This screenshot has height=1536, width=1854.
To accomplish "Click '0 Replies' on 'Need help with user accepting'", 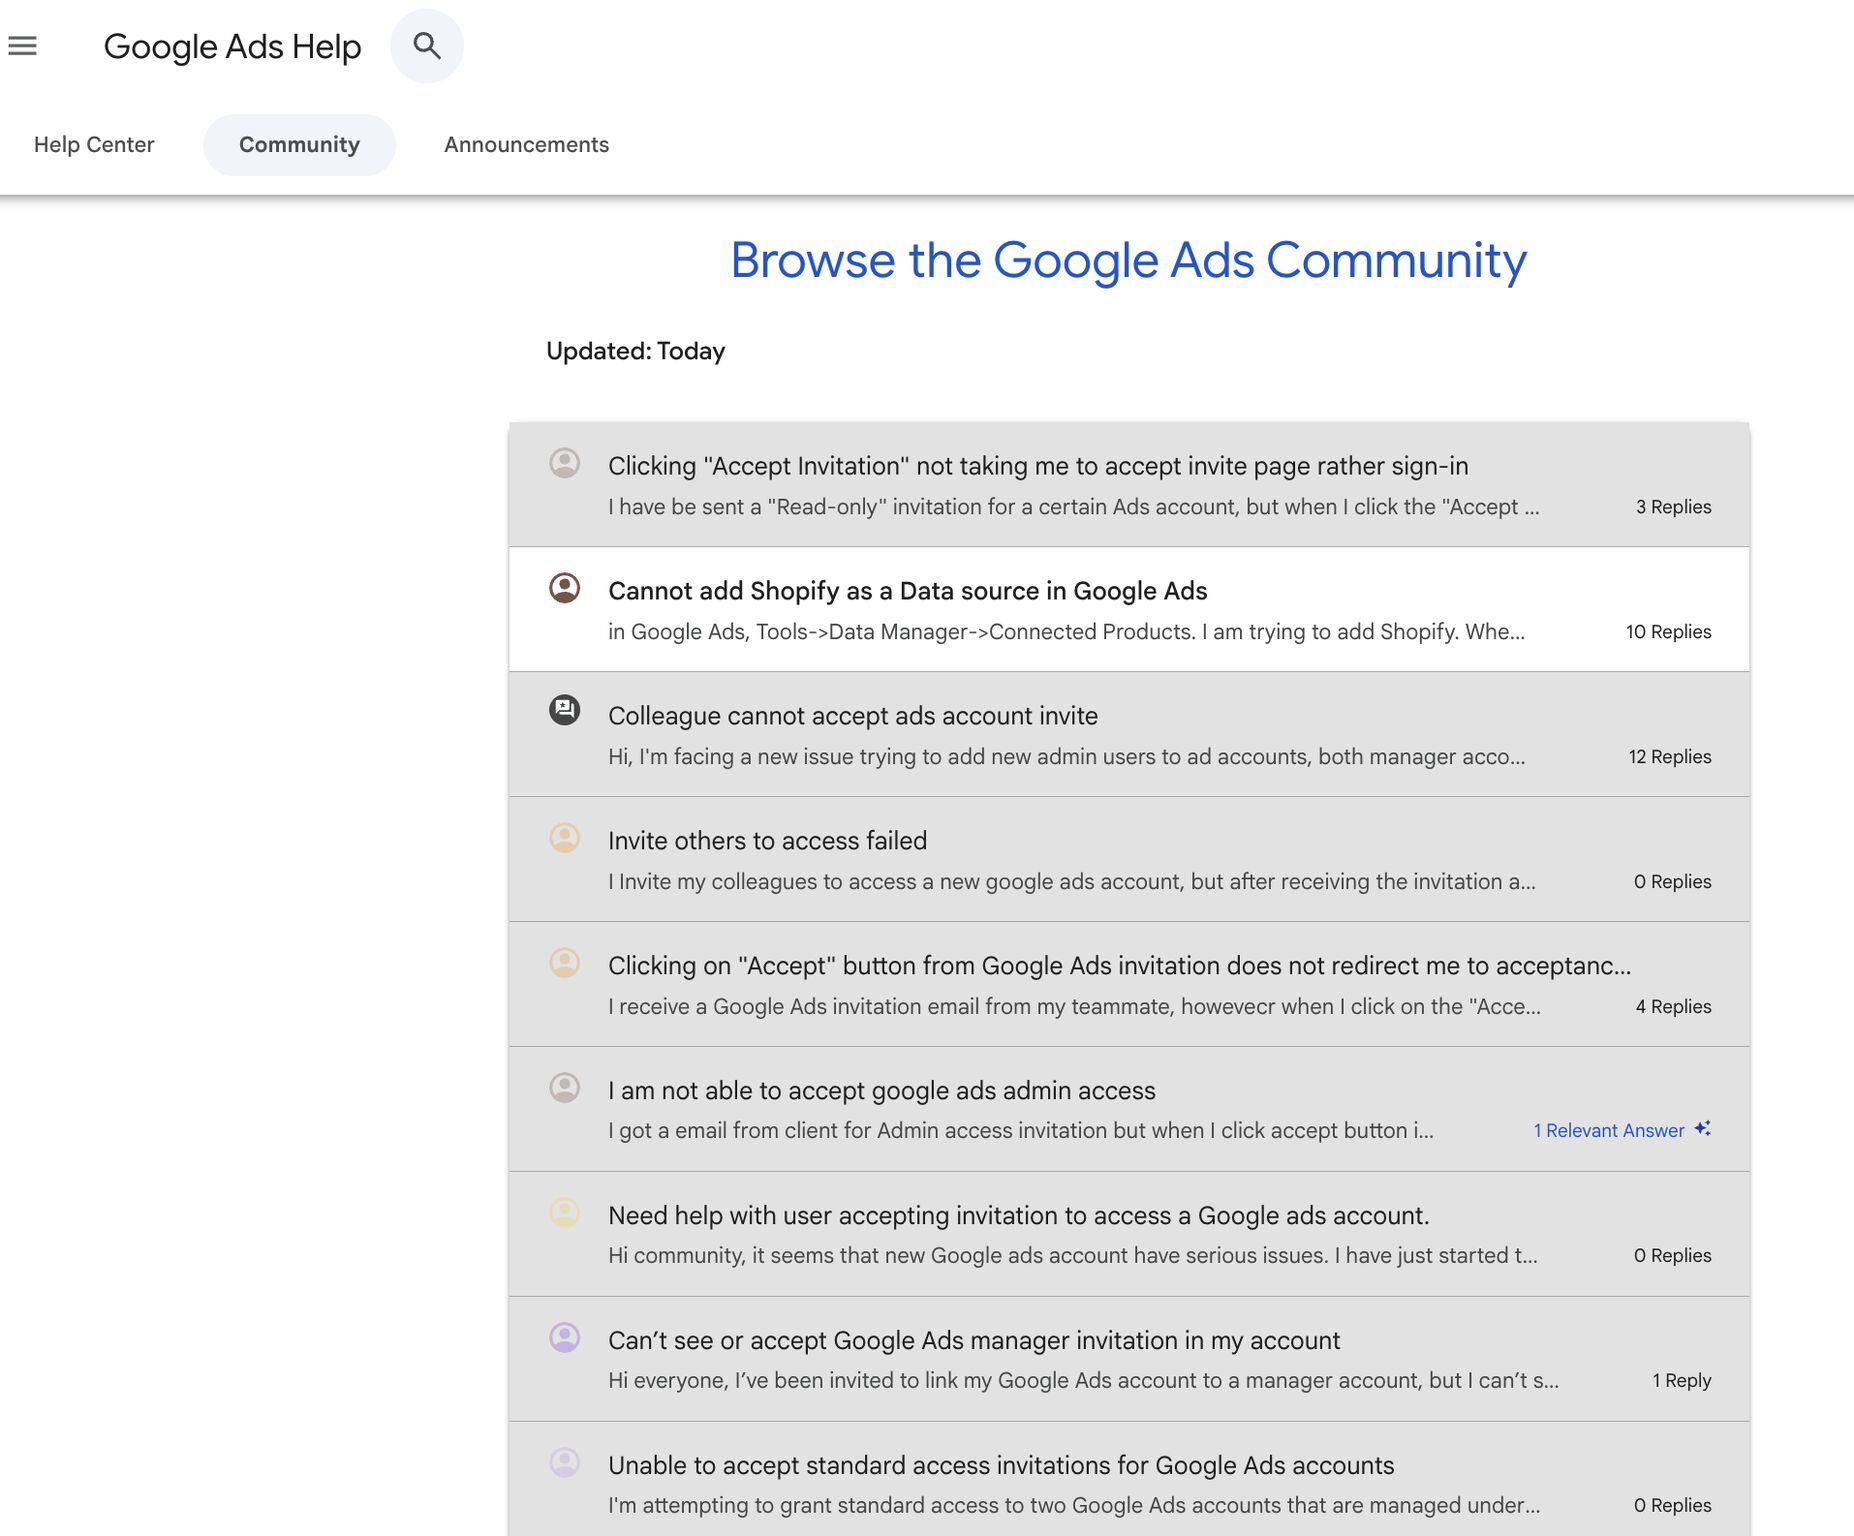I will tap(1672, 1255).
